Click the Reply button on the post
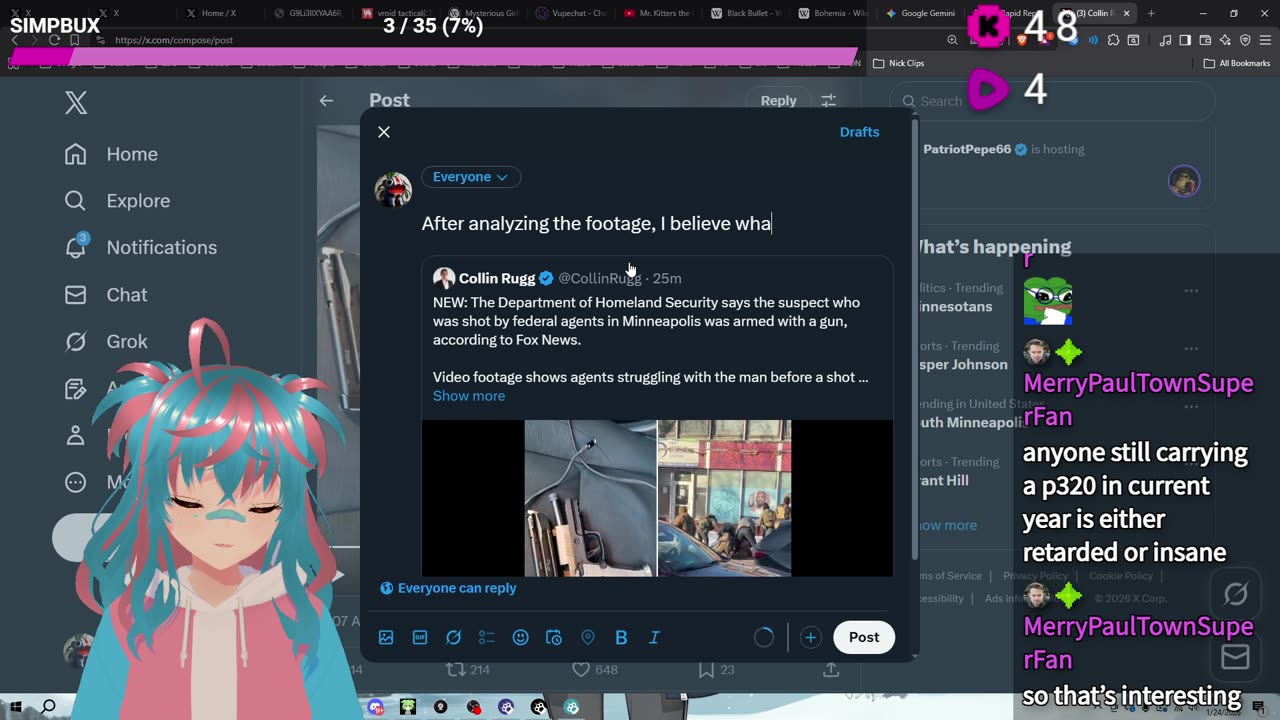Screen dimensions: 1280x720 coord(778,100)
